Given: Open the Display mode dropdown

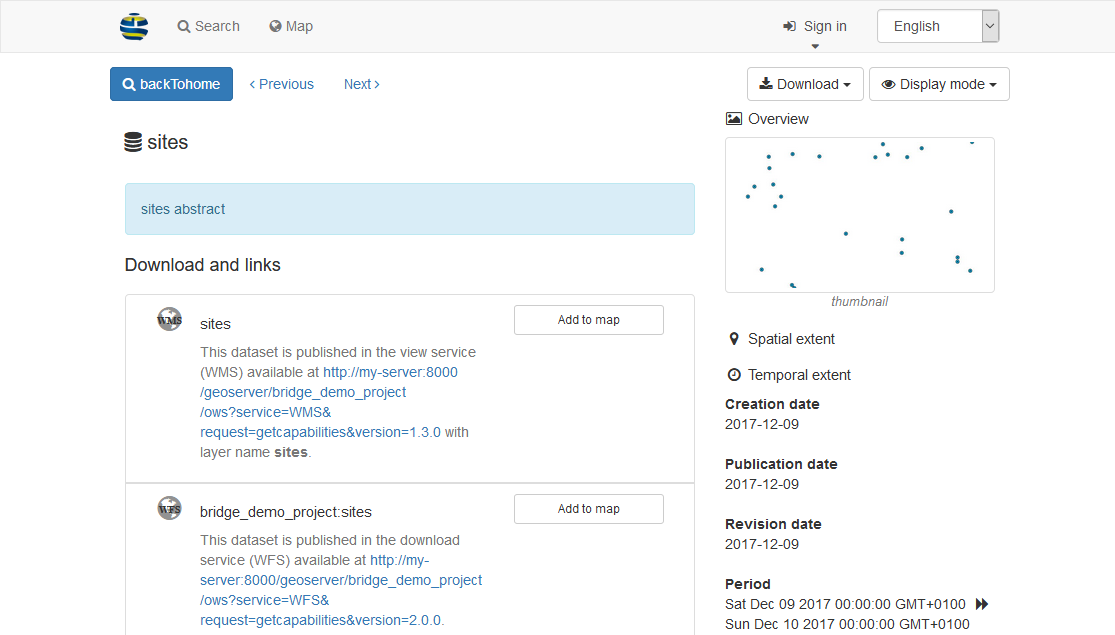Looking at the screenshot, I should (x=939, y=84).
